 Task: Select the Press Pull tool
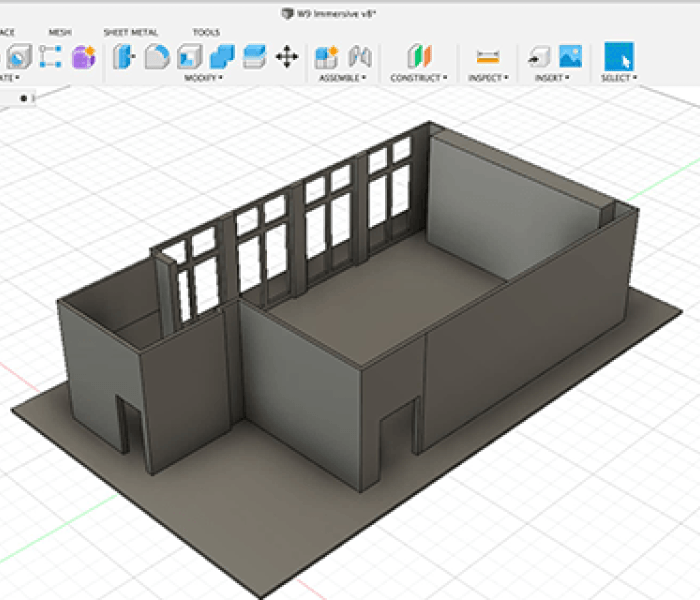tap(124, 56)
